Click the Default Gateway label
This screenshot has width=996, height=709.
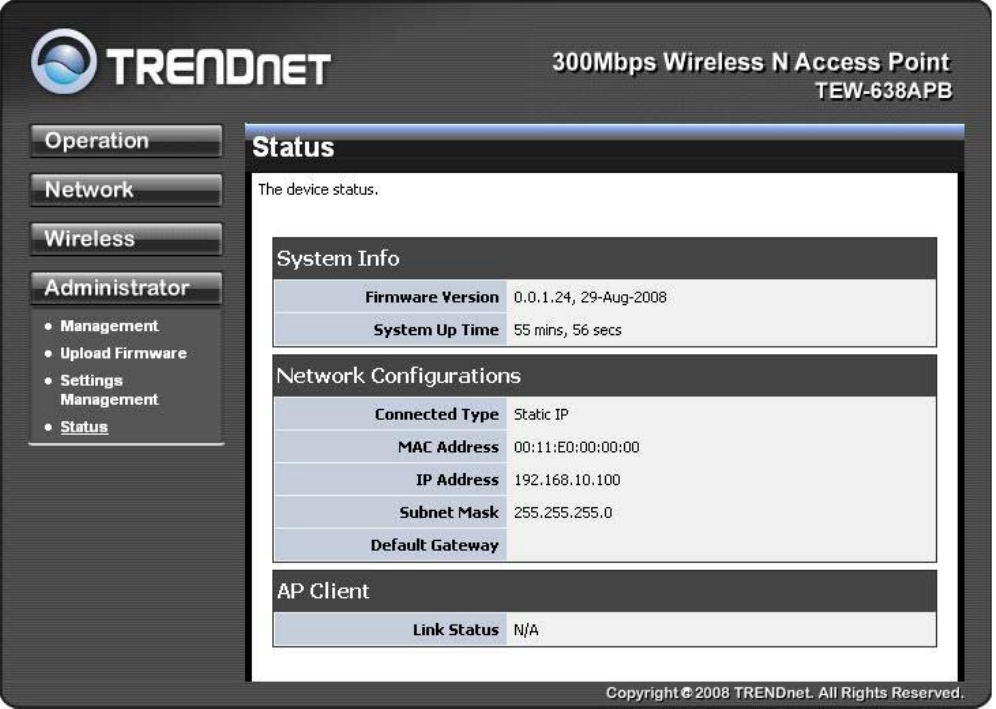click(x=434, y=545)
